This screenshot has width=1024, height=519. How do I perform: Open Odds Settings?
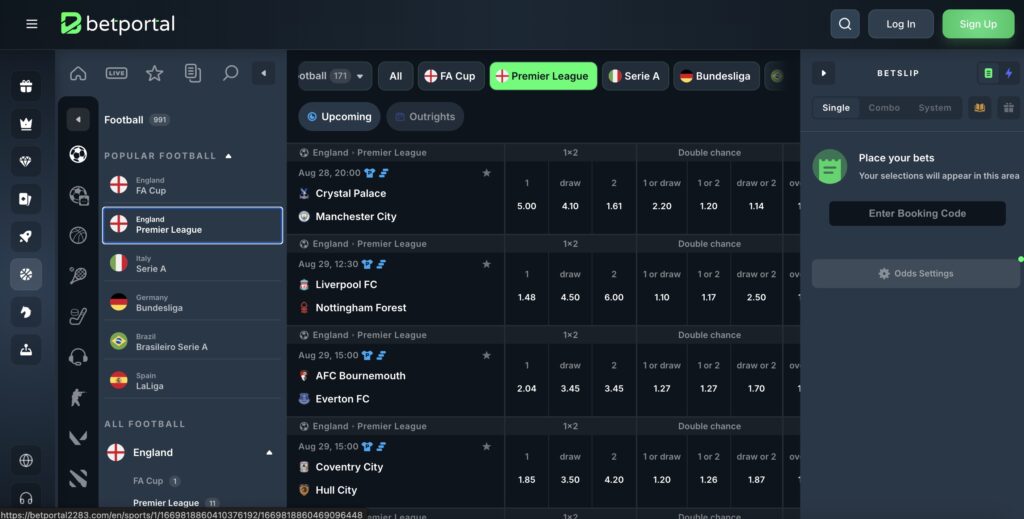pos(916,274)
